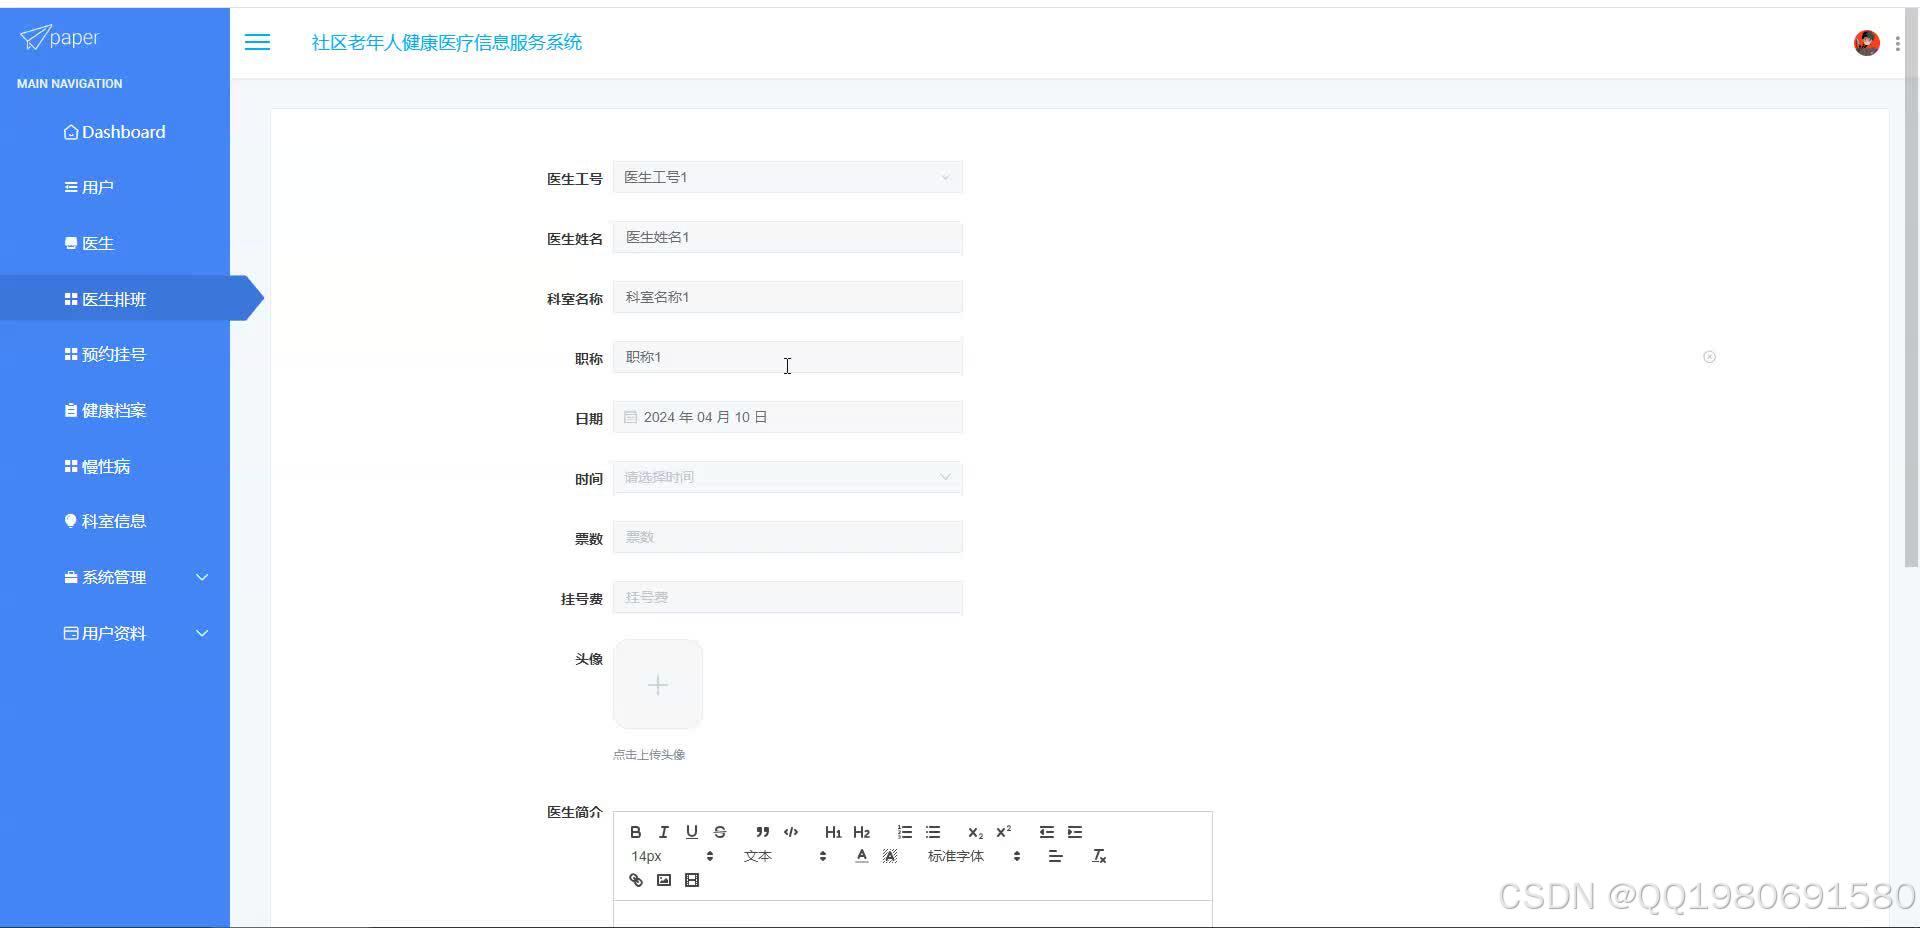
Task: Insert a hyperlink in the editor
Action: pos(635,880)
